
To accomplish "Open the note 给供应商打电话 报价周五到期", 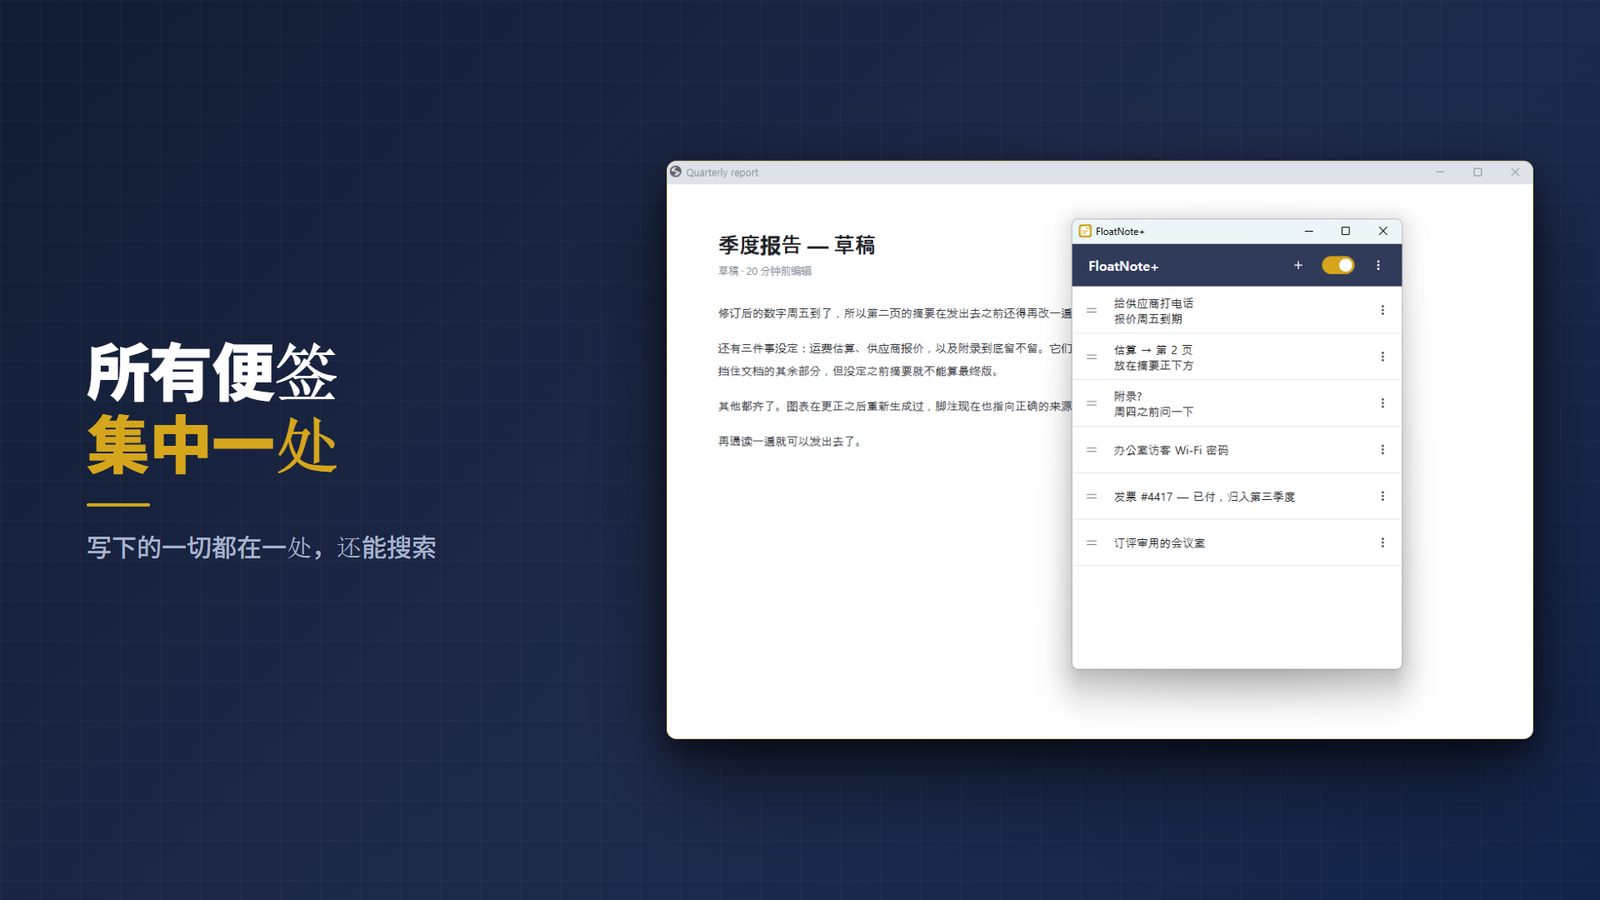I will tap(1237, 310).
